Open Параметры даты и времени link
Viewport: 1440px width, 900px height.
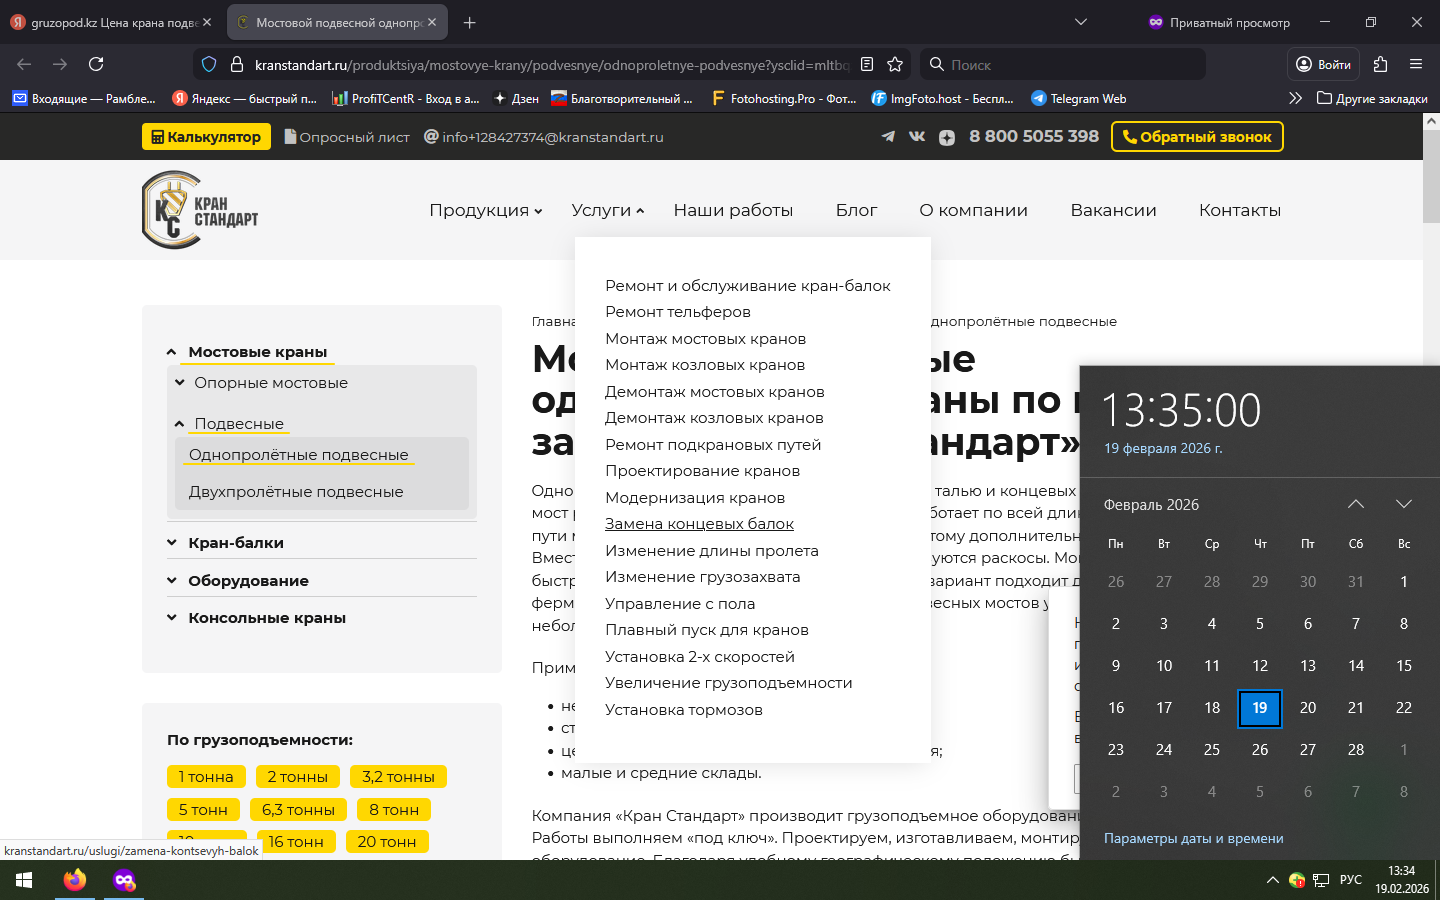(1193, 839)
